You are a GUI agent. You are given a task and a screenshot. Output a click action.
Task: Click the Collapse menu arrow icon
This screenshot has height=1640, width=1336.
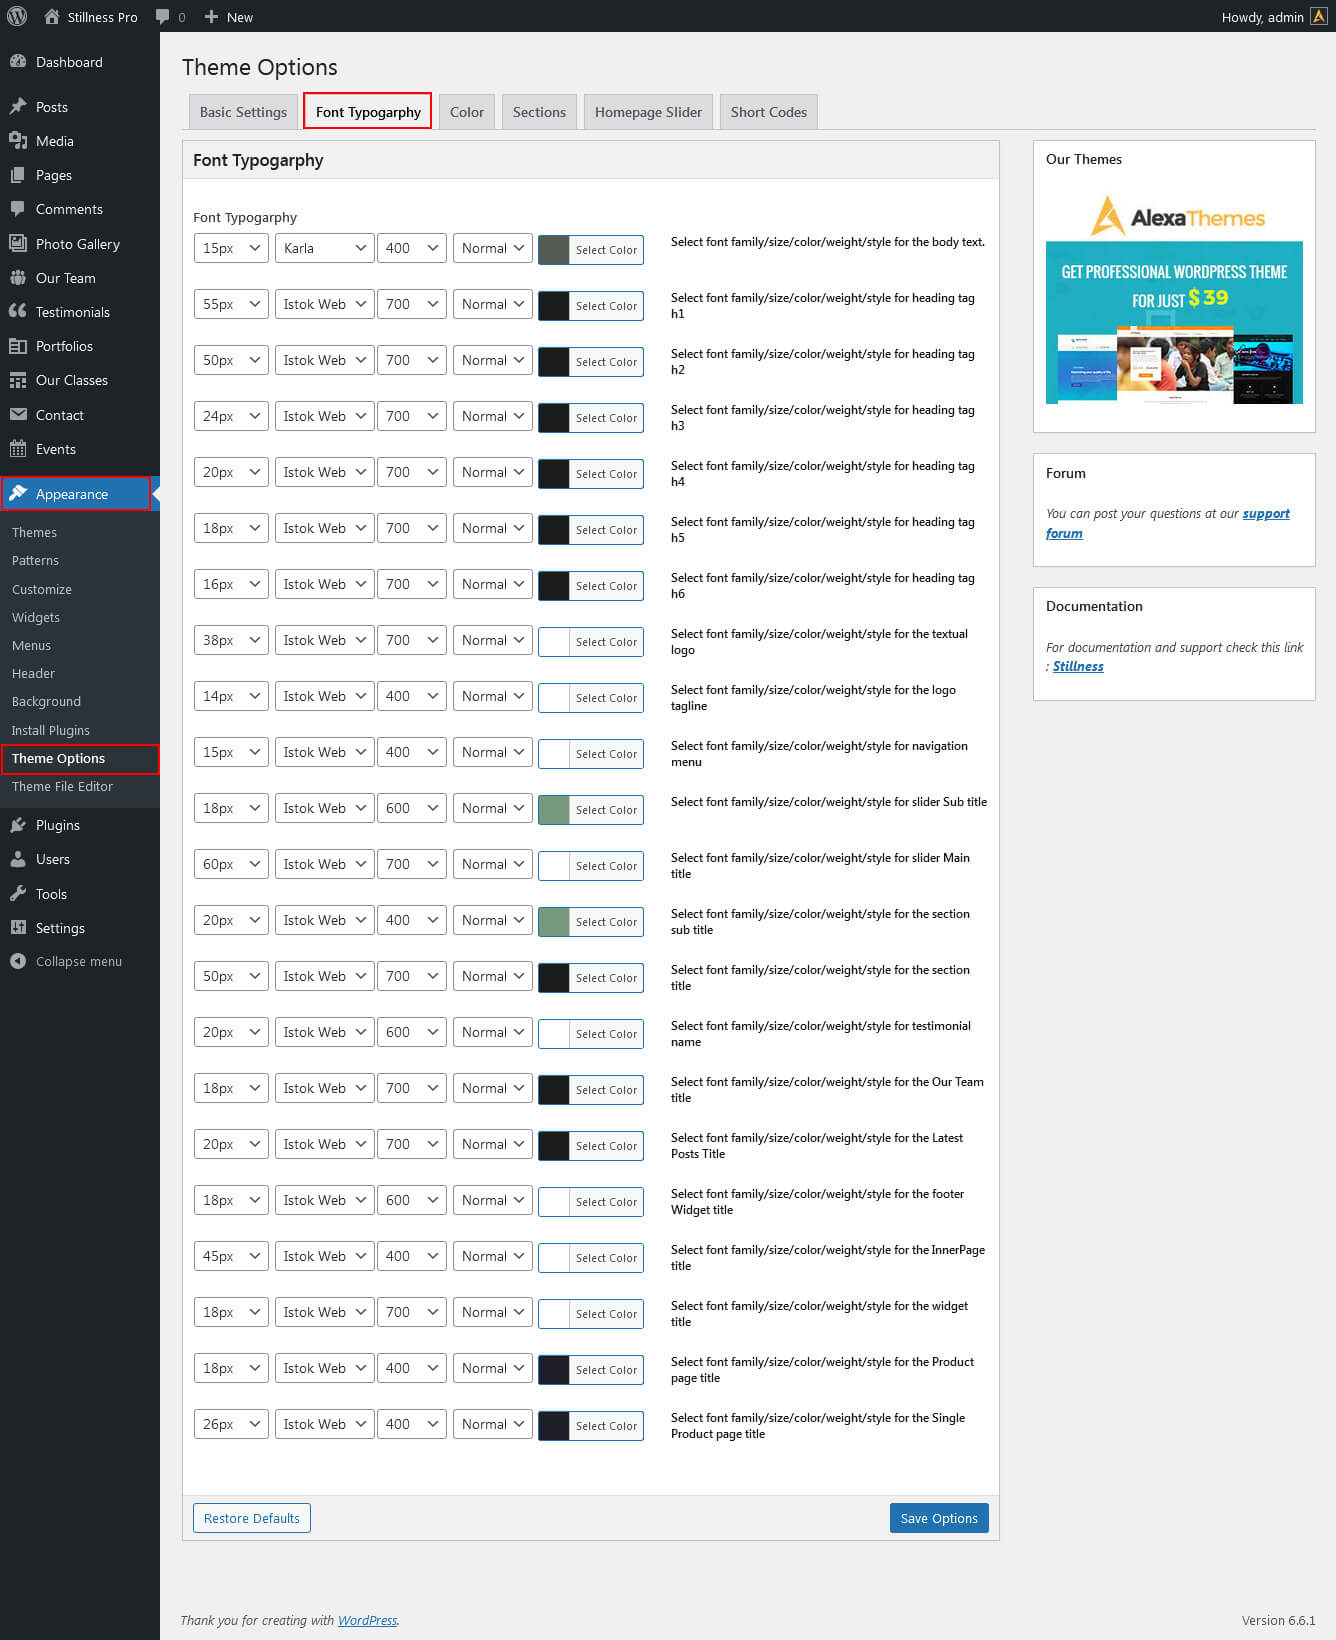coord(18,961)
